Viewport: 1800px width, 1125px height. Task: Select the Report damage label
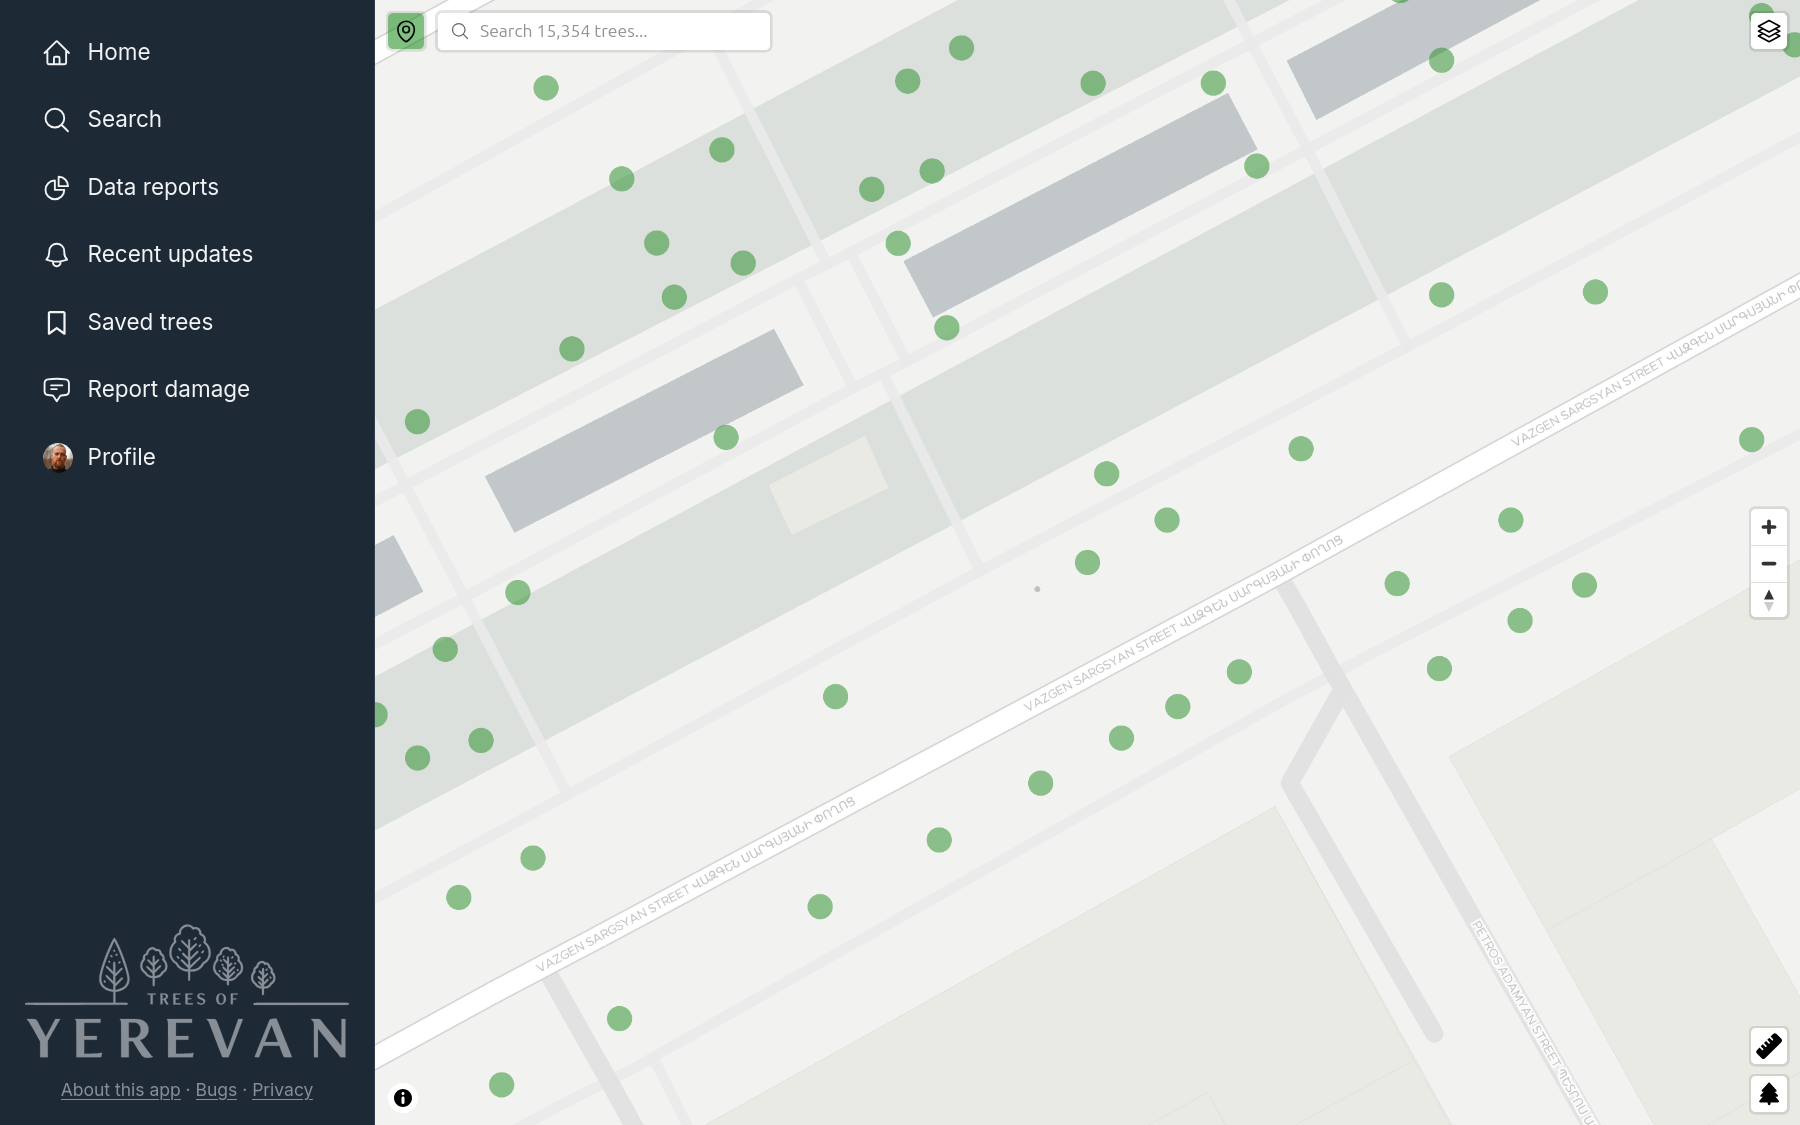(x=169, y=389)
